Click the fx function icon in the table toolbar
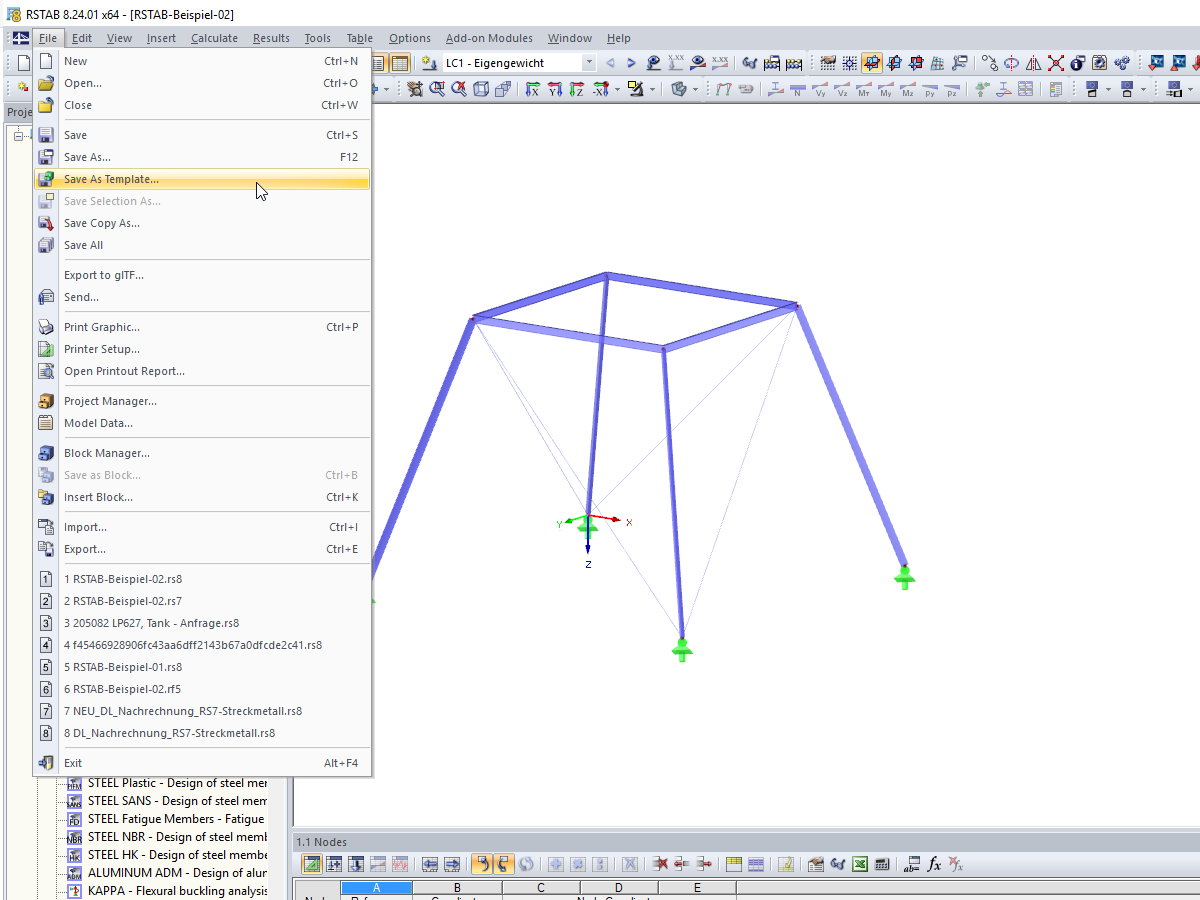Image resolution: width=1200 pixels, height=900 pixels. coord(934,864)
